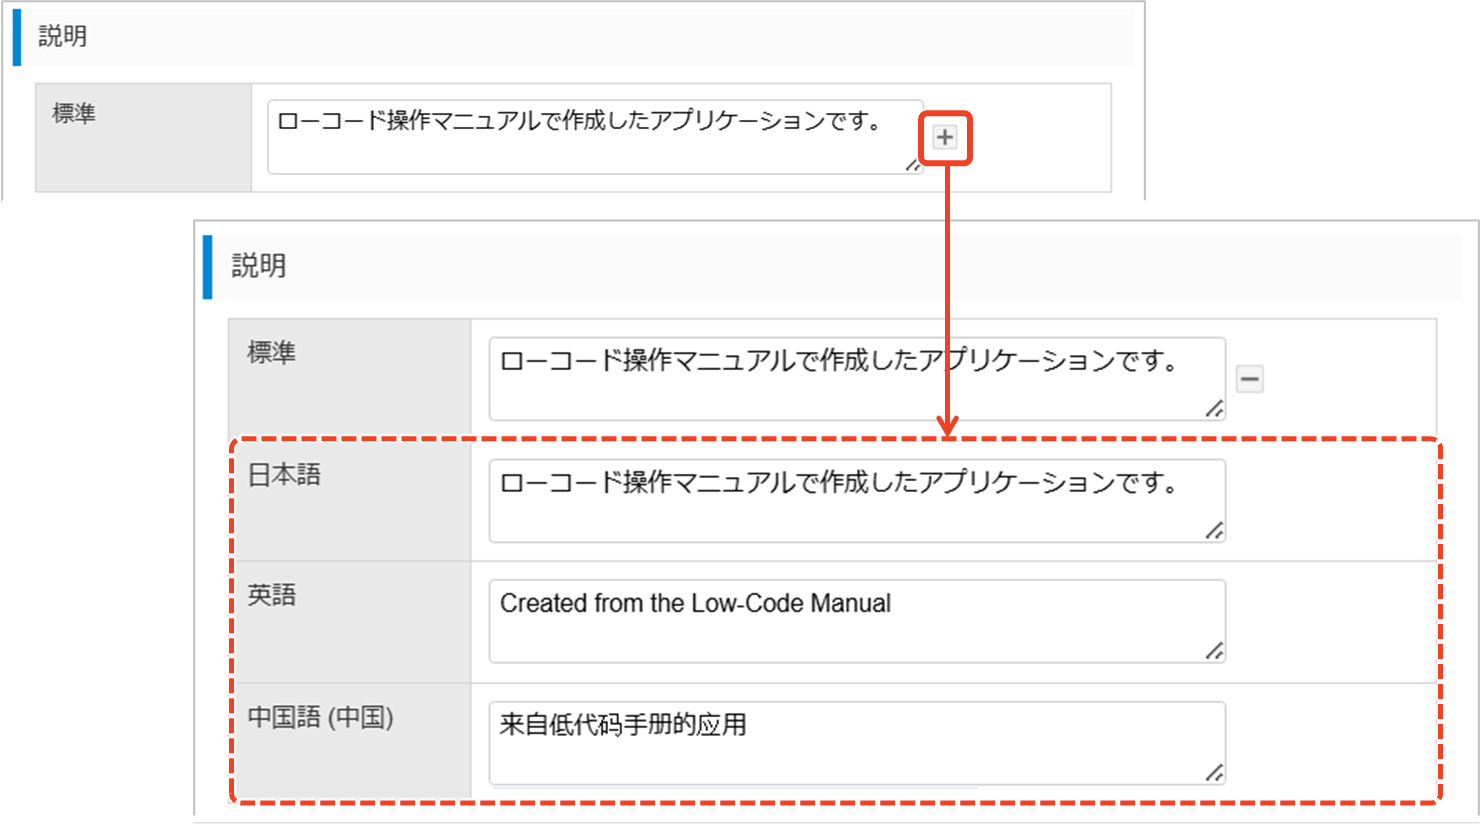Click the 説明 heading of the expanded panel

(259, 266)
